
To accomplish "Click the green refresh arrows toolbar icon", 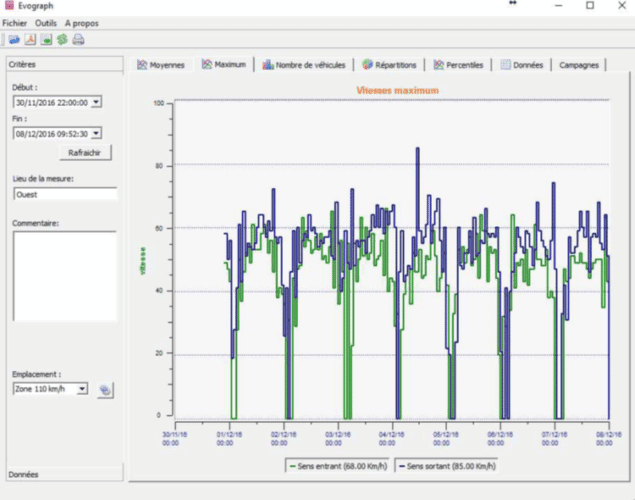I will pos(62,40).
